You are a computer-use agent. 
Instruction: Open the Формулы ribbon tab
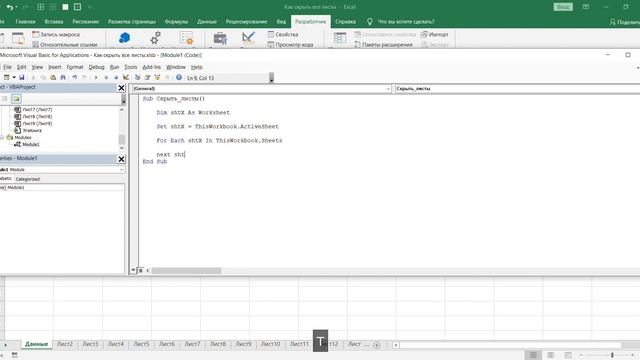pos(176,22)
